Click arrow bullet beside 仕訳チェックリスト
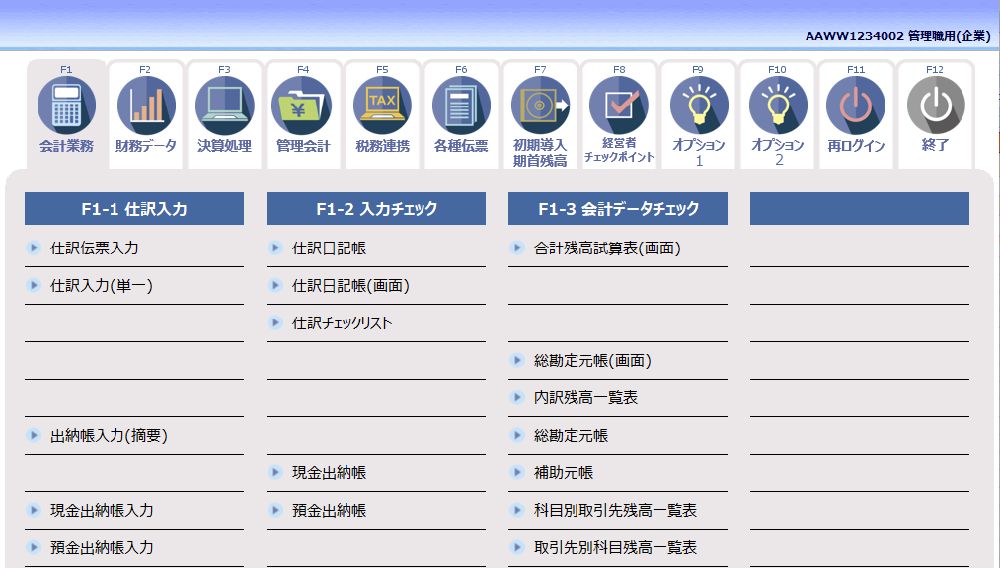The width and height of the screenshot is (1000, 568). [x=276, y=323]
